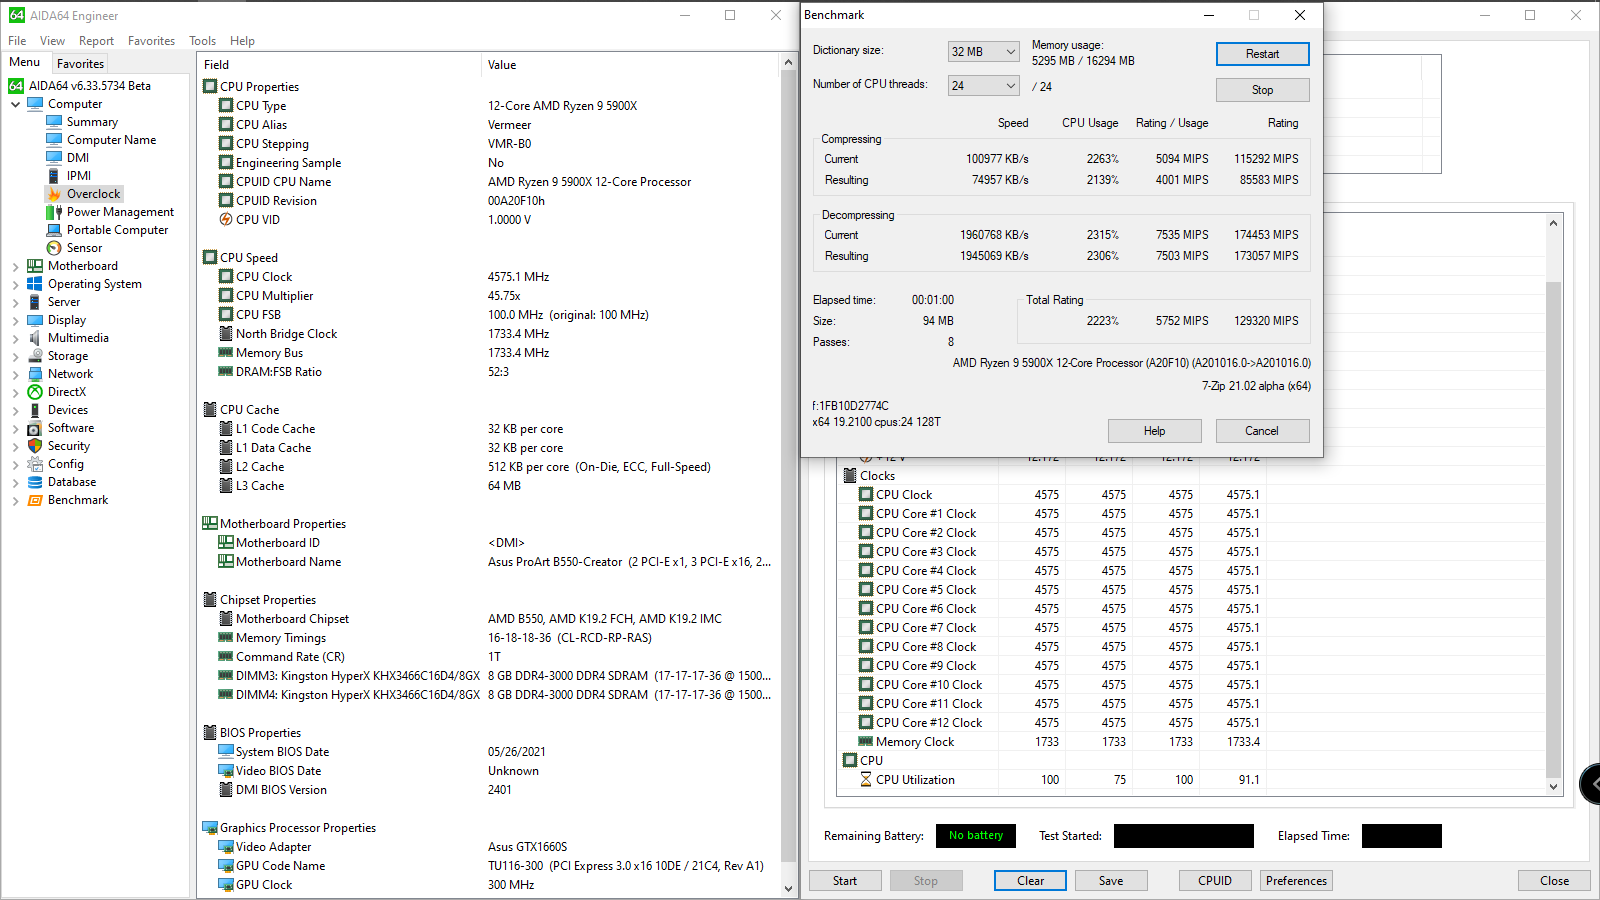Click the Server icon in the tree
The height and width of the screenshot is (900, 1600).
(x=35, y=302)
